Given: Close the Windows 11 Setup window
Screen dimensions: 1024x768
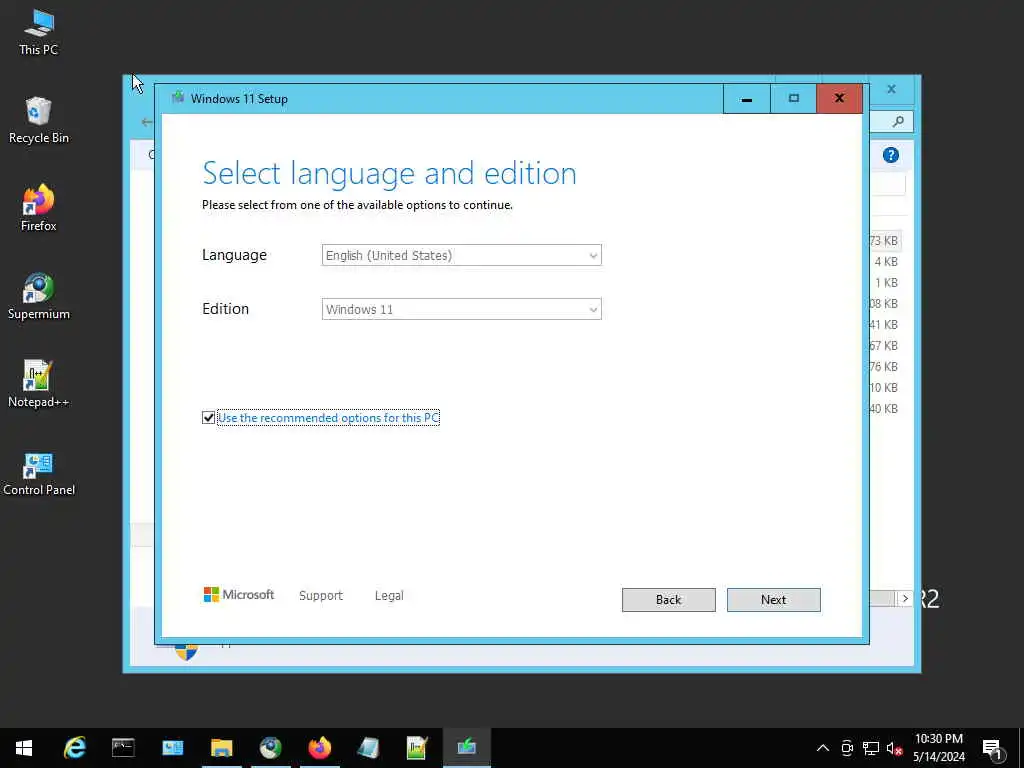Looking at the screenshot, I should click(x=839, y=99).
